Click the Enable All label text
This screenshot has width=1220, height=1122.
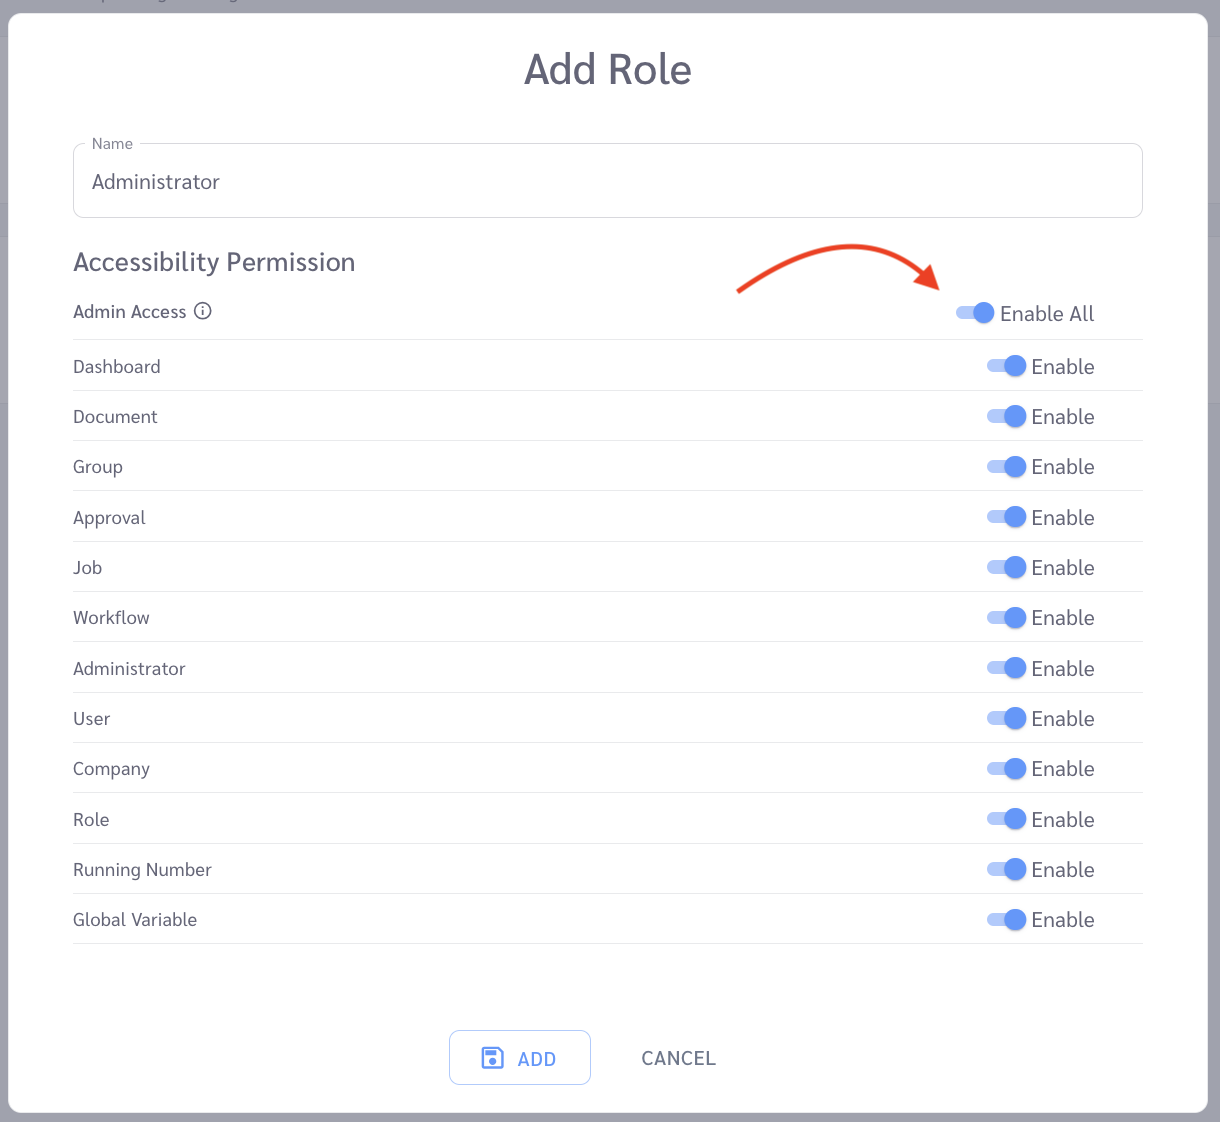click(x=1047, y=314)
